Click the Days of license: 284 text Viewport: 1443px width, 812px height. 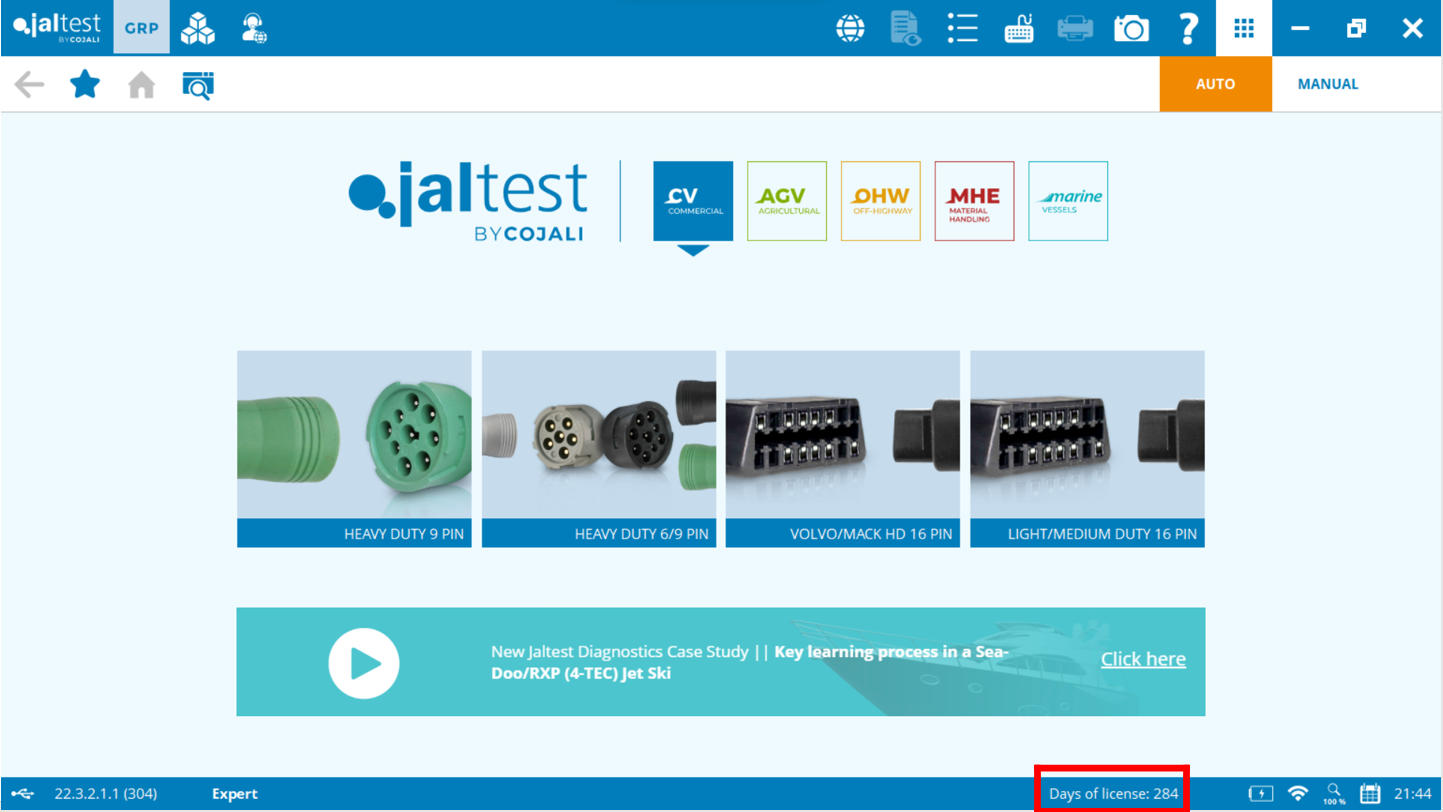1113,794
